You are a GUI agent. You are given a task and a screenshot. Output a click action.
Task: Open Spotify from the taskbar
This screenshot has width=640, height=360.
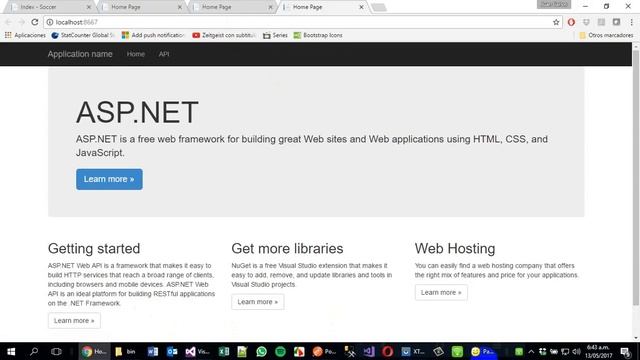coord(280,351)
